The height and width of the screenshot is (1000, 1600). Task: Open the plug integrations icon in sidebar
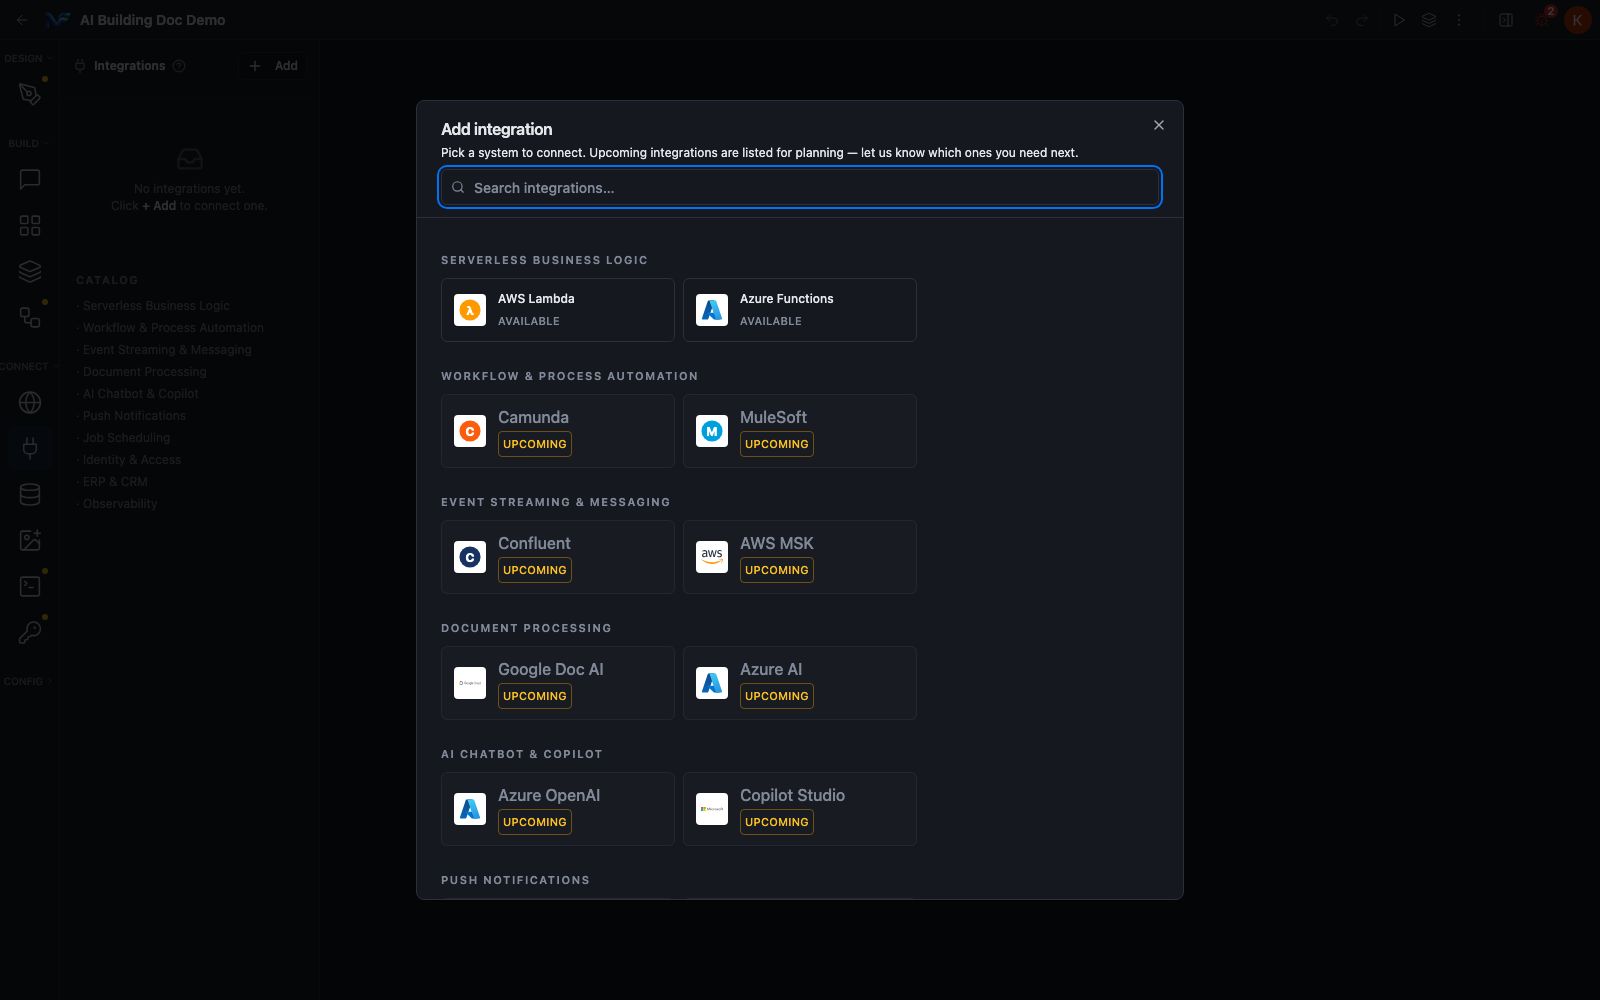pyautogui.click(x=30, y=448)
